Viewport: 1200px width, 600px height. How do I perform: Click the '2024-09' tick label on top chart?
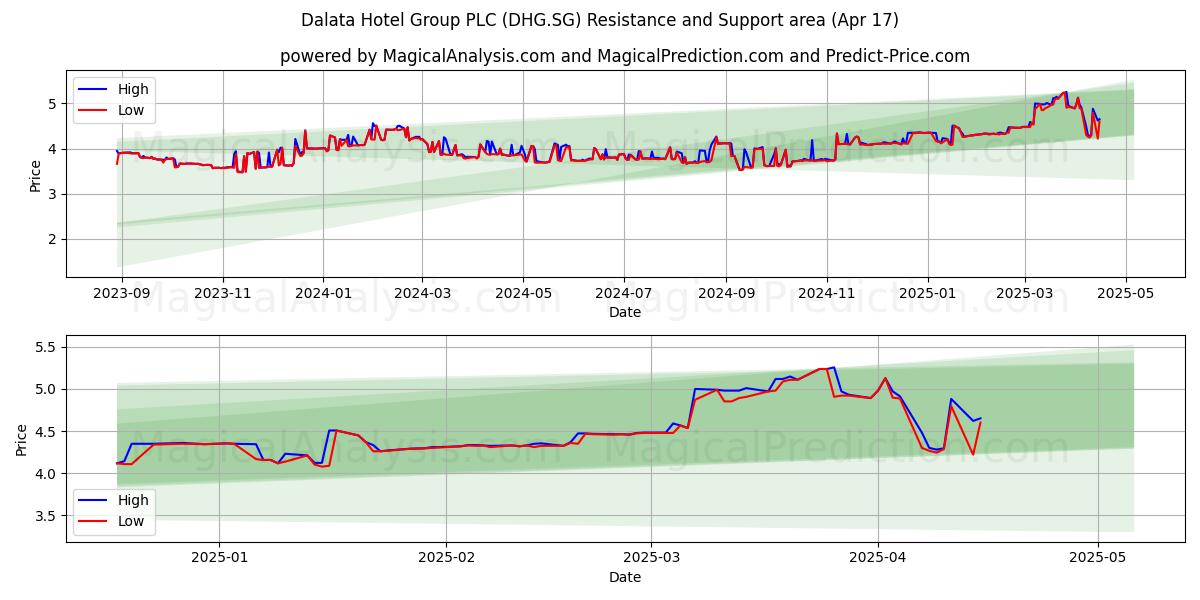click(x=726, y=293)
